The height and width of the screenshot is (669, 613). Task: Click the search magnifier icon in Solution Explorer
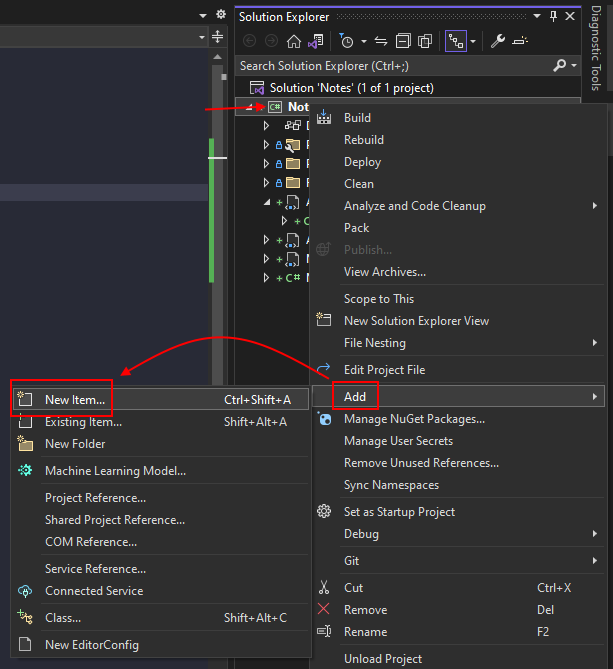click(x=559, y=66)
